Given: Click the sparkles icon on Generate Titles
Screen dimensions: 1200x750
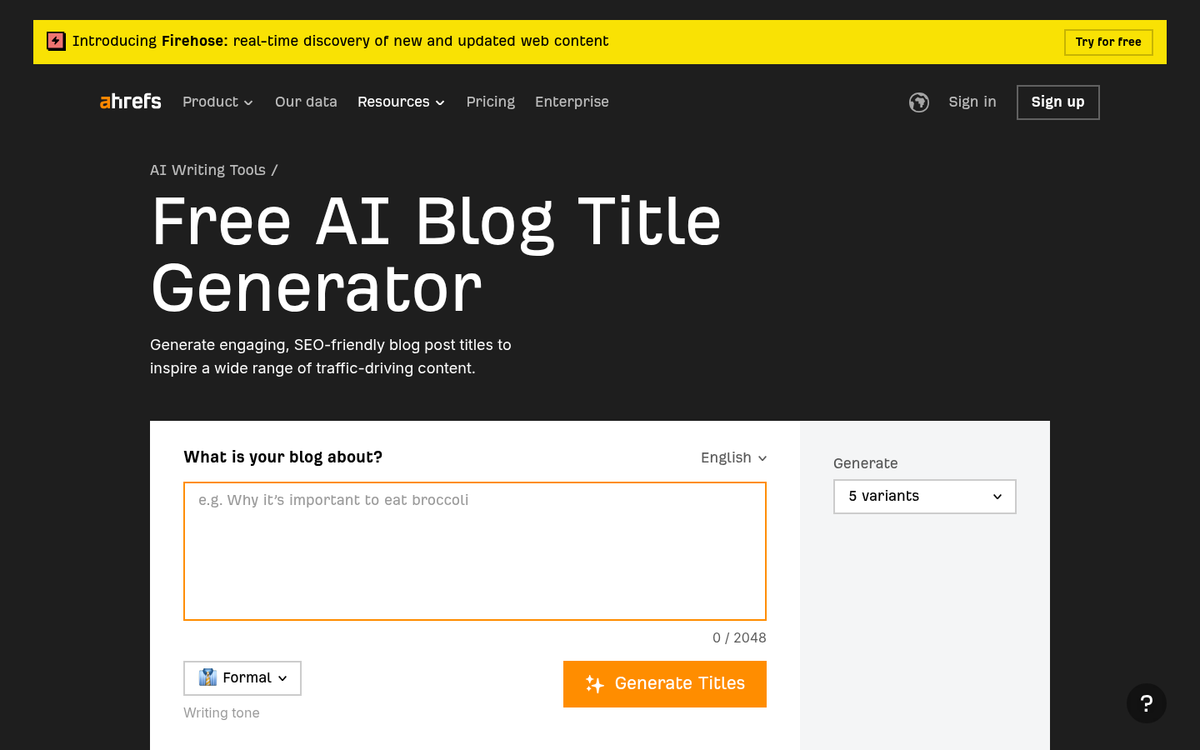Looking at the screenshot, I should [x=594, y=684].
